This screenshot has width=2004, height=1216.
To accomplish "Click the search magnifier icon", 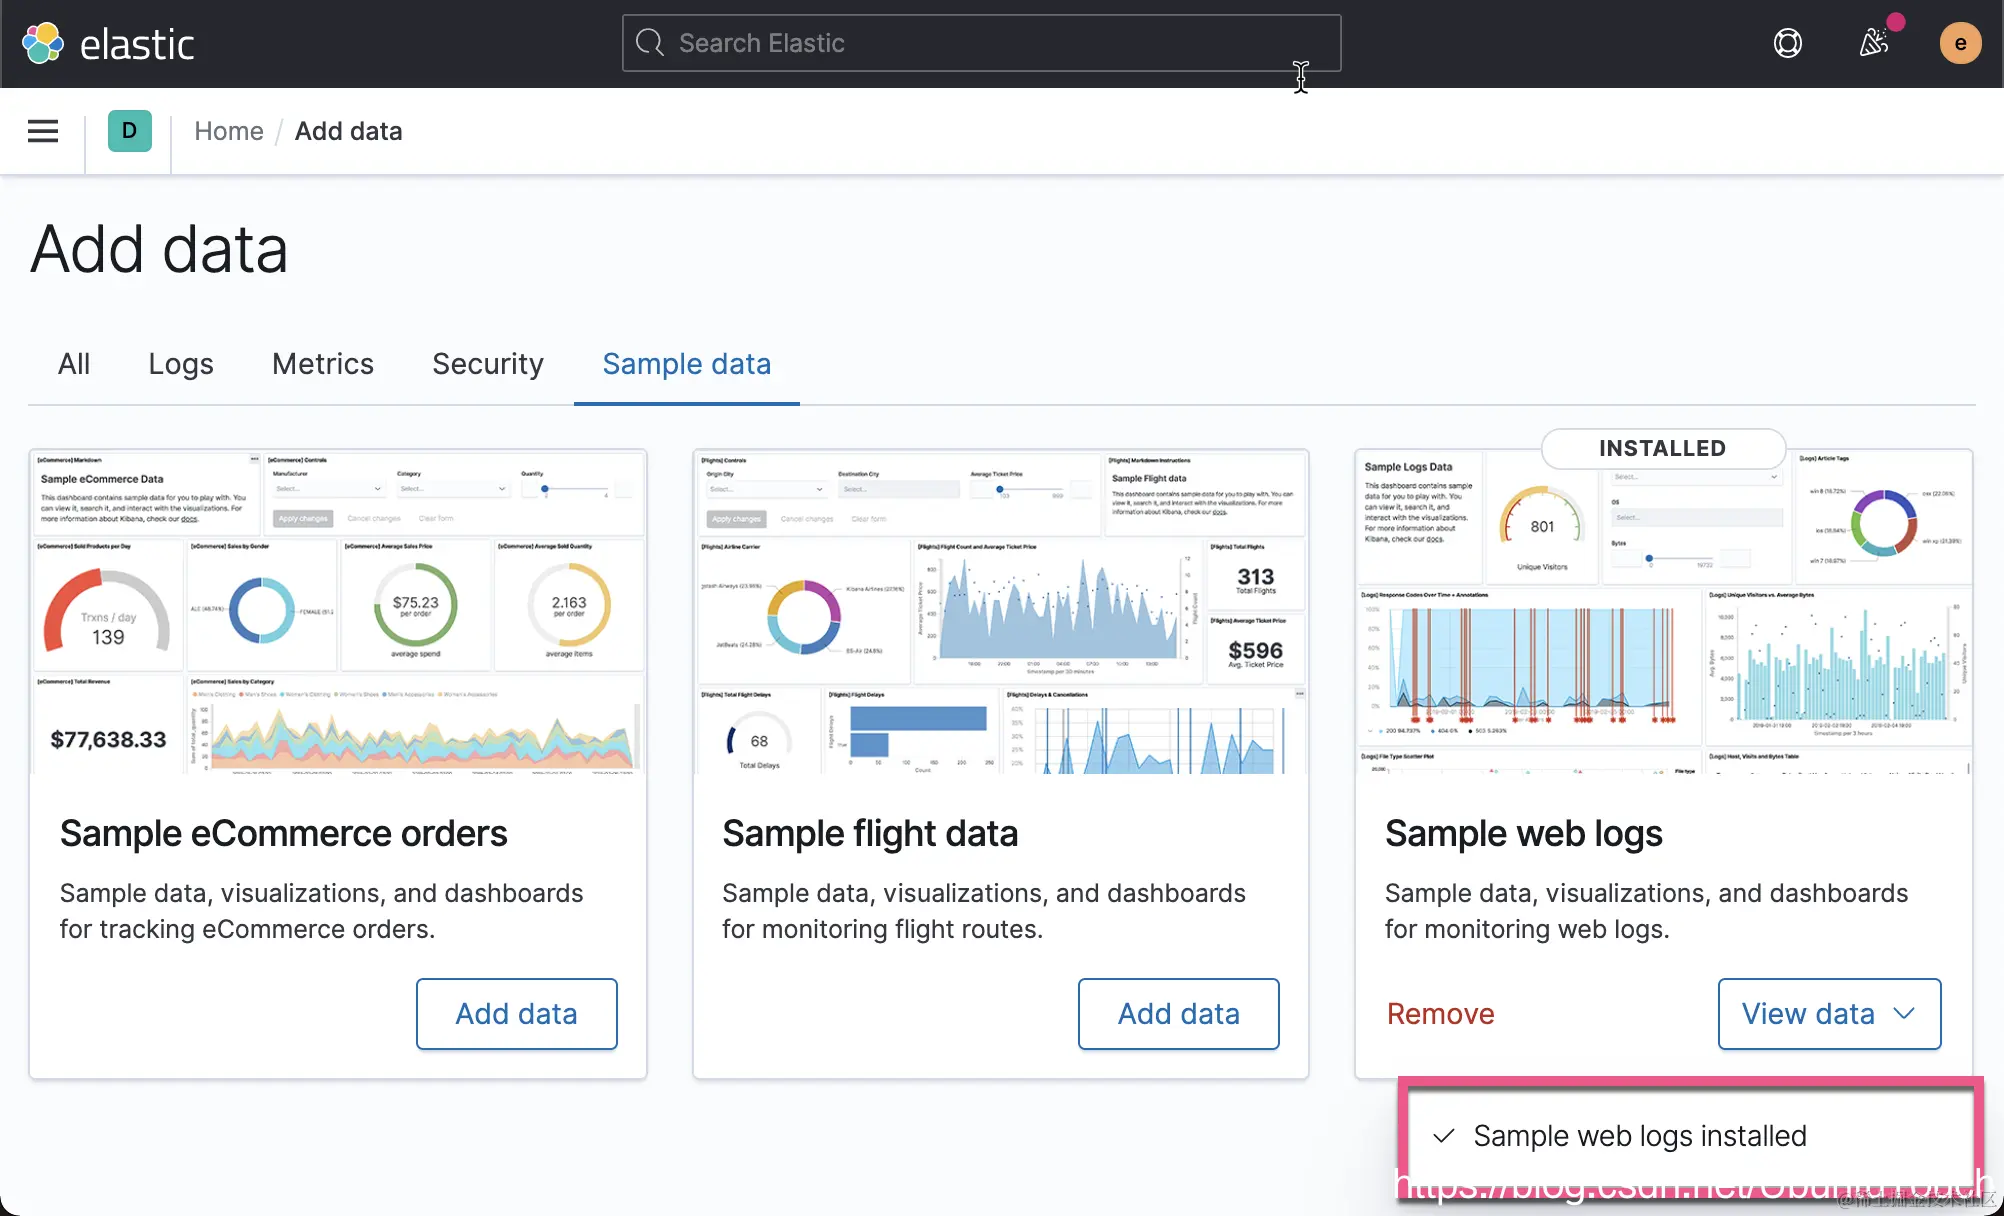I will pos(650,43).
